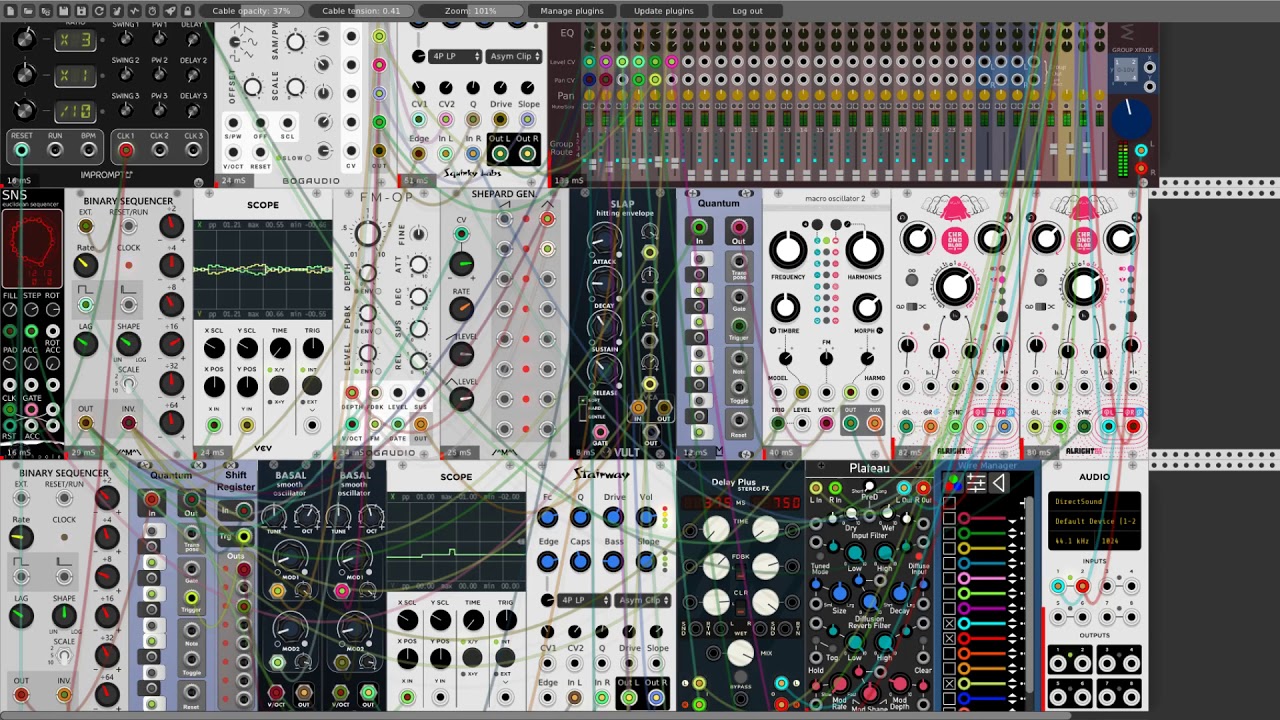Screen dimensions: 1280x720
Task: Click the Revert patch circular arrow icon
Action: [x=99, y=11]
